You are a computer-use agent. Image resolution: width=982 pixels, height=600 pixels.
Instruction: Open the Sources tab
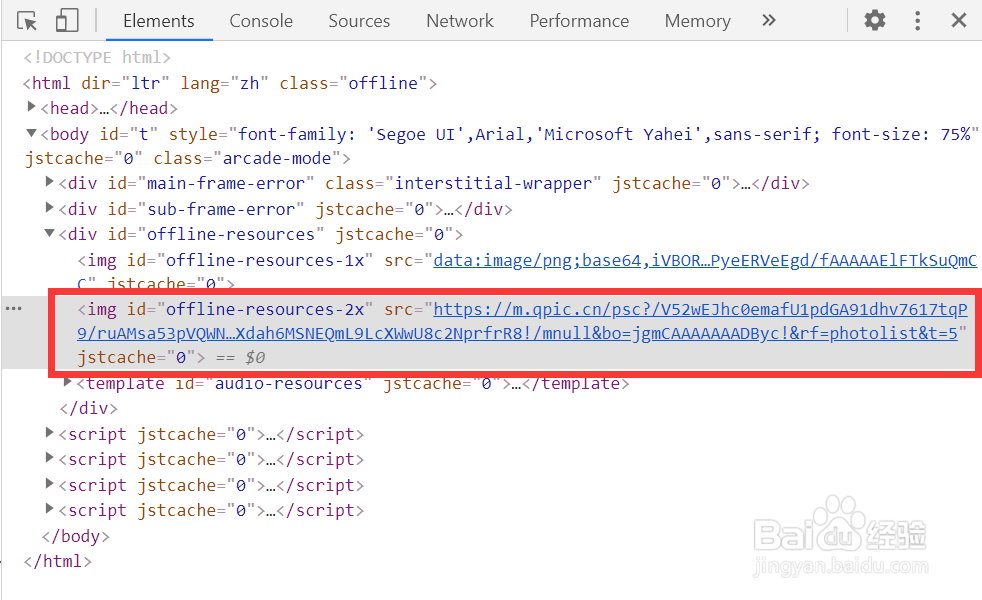pyautogui.click(x=359, y=21)
